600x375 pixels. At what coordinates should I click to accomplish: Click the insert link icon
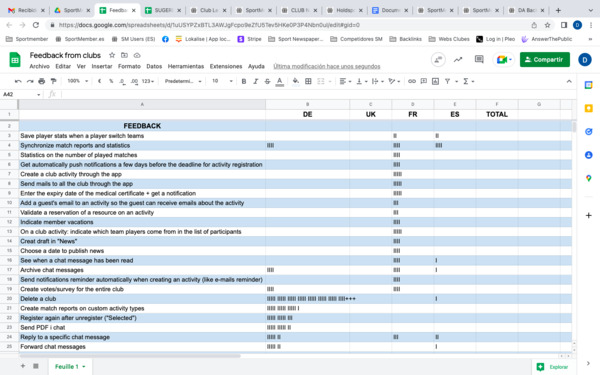click(x=412, y=81)
